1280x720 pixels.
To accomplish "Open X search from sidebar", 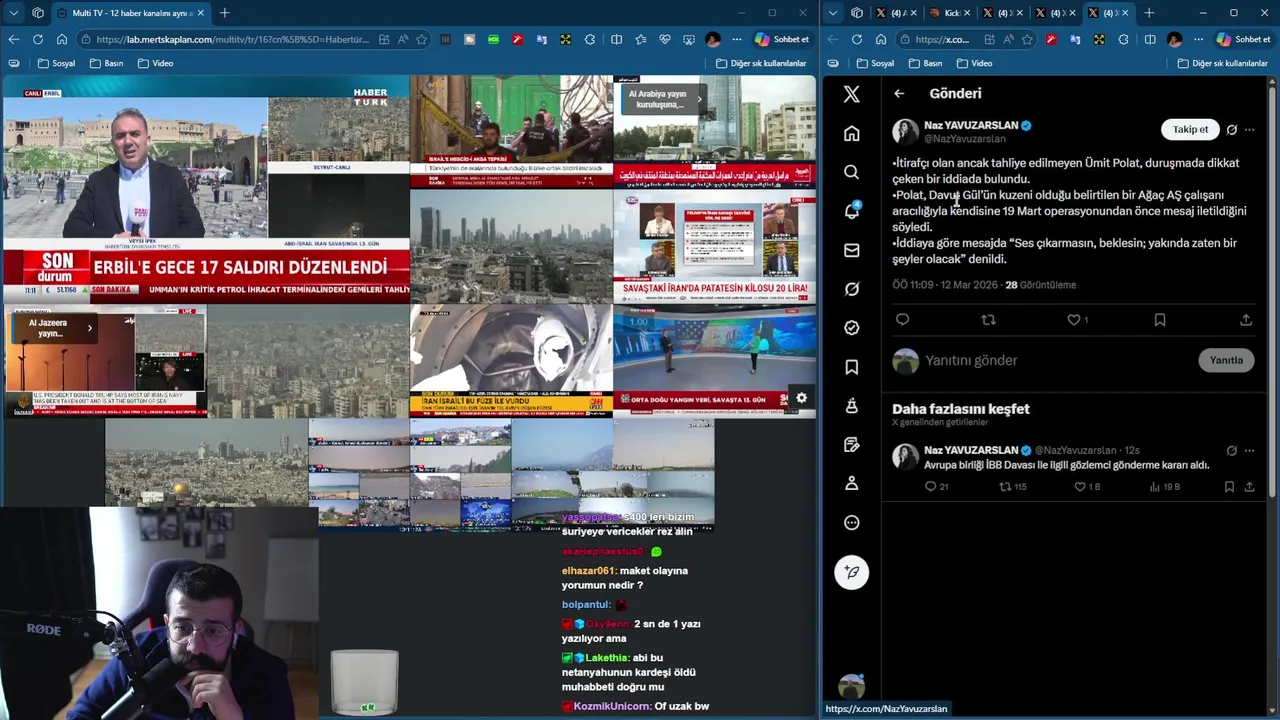I will pyautogui.click(x=851, y=172).
